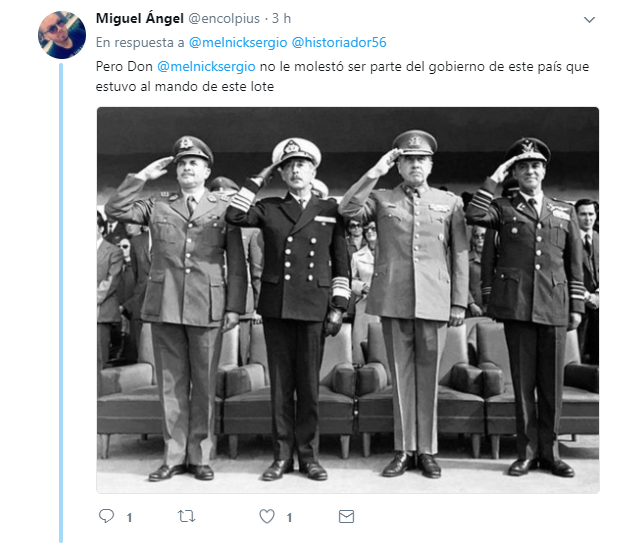
Task: Enlarge the attached black-and-white photo
Action: click(x=348, y=300)
